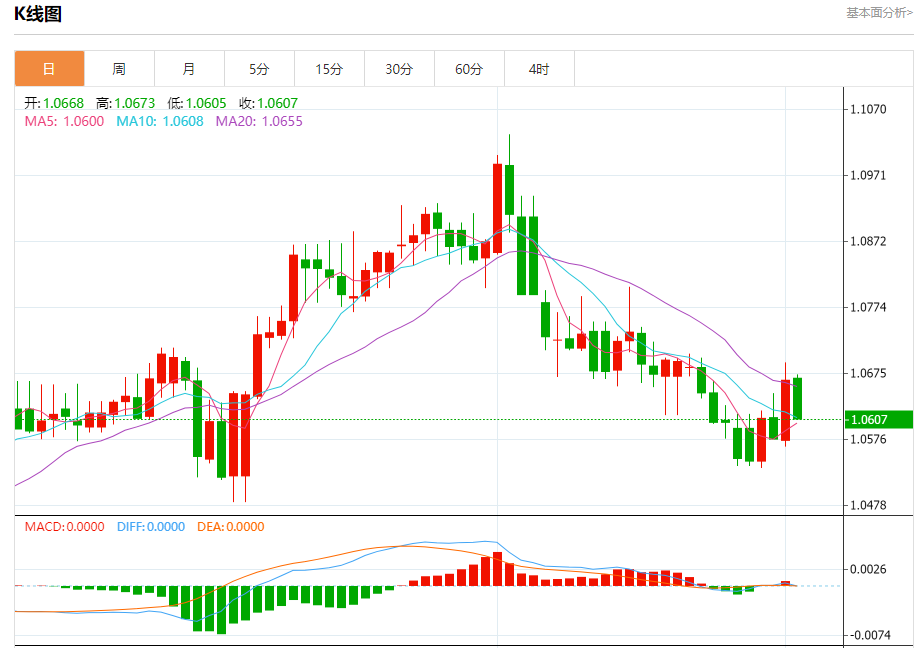Click the DIFF:0.0000 indicator label
The image size is (921, 648).
pos(151,527)
